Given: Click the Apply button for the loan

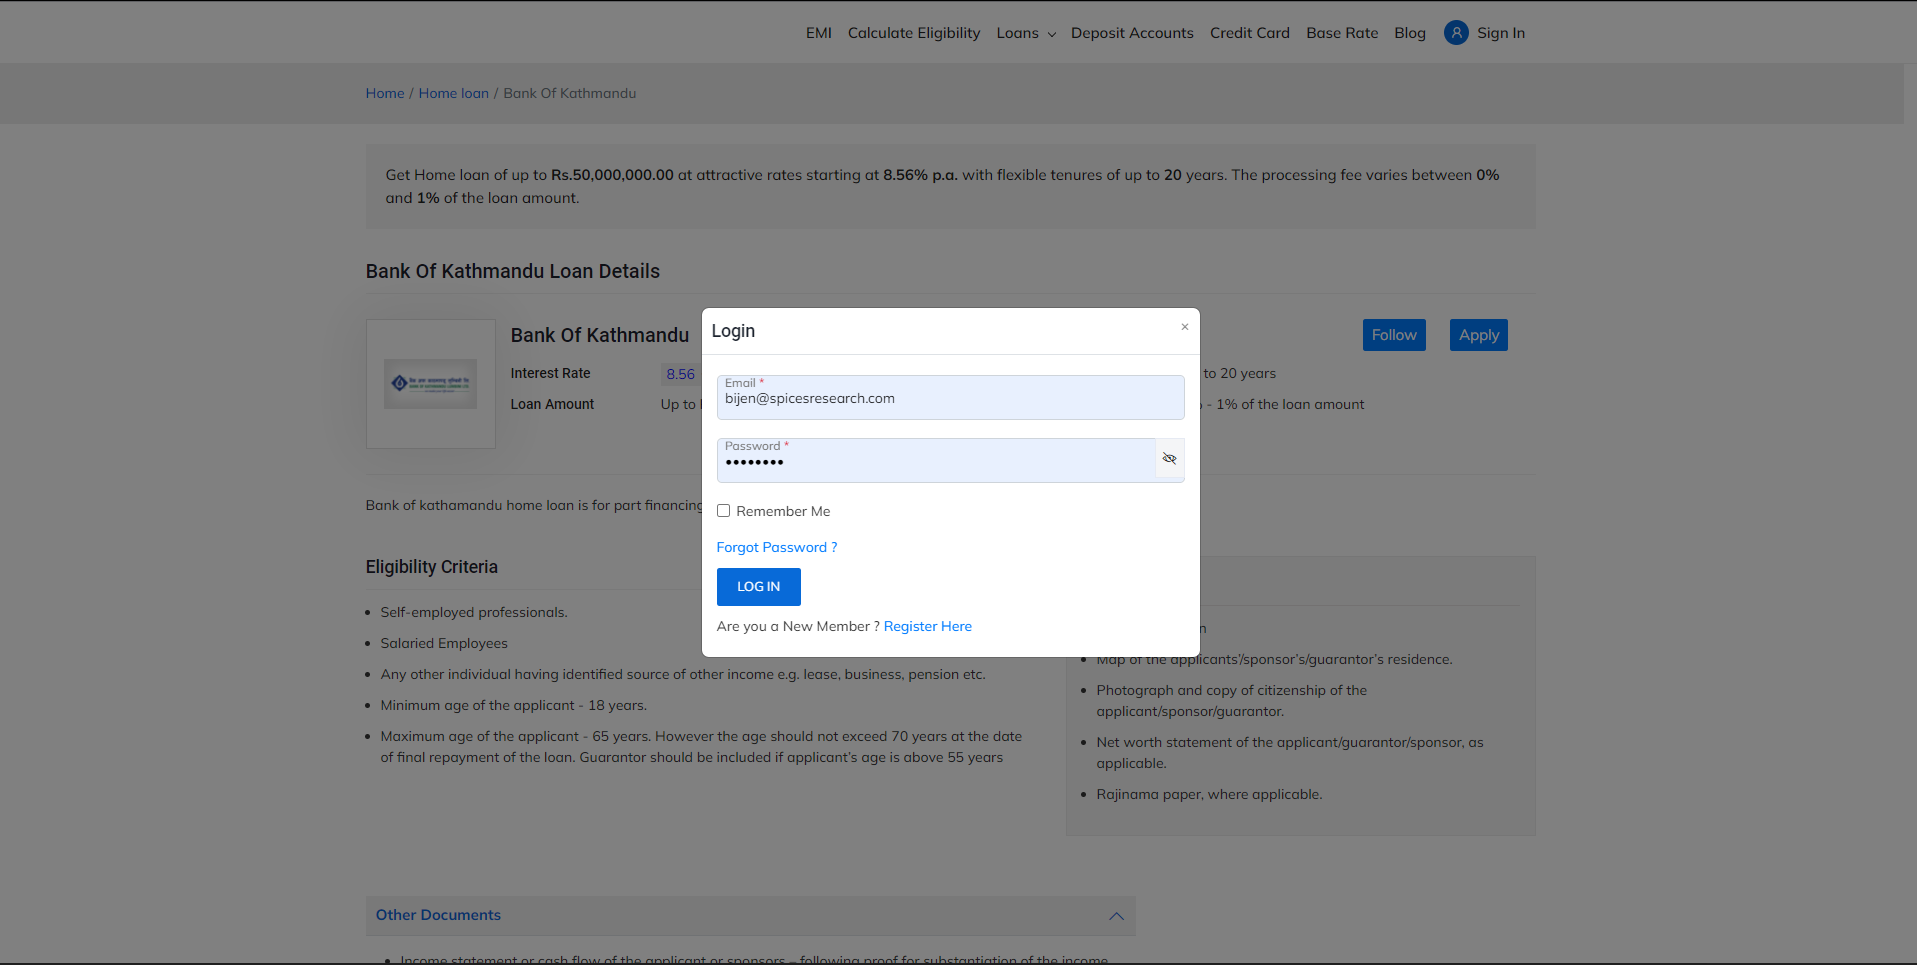Looking at the screenshot, I should pyautogui.click(x=1478, y=335).
